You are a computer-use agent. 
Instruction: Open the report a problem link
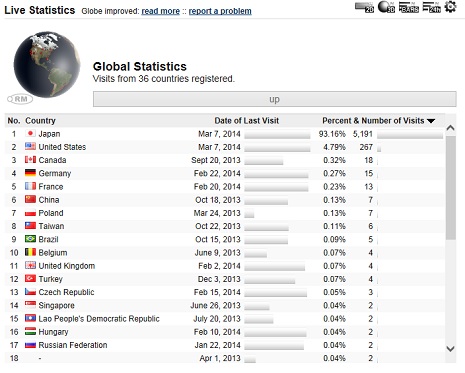220,11
